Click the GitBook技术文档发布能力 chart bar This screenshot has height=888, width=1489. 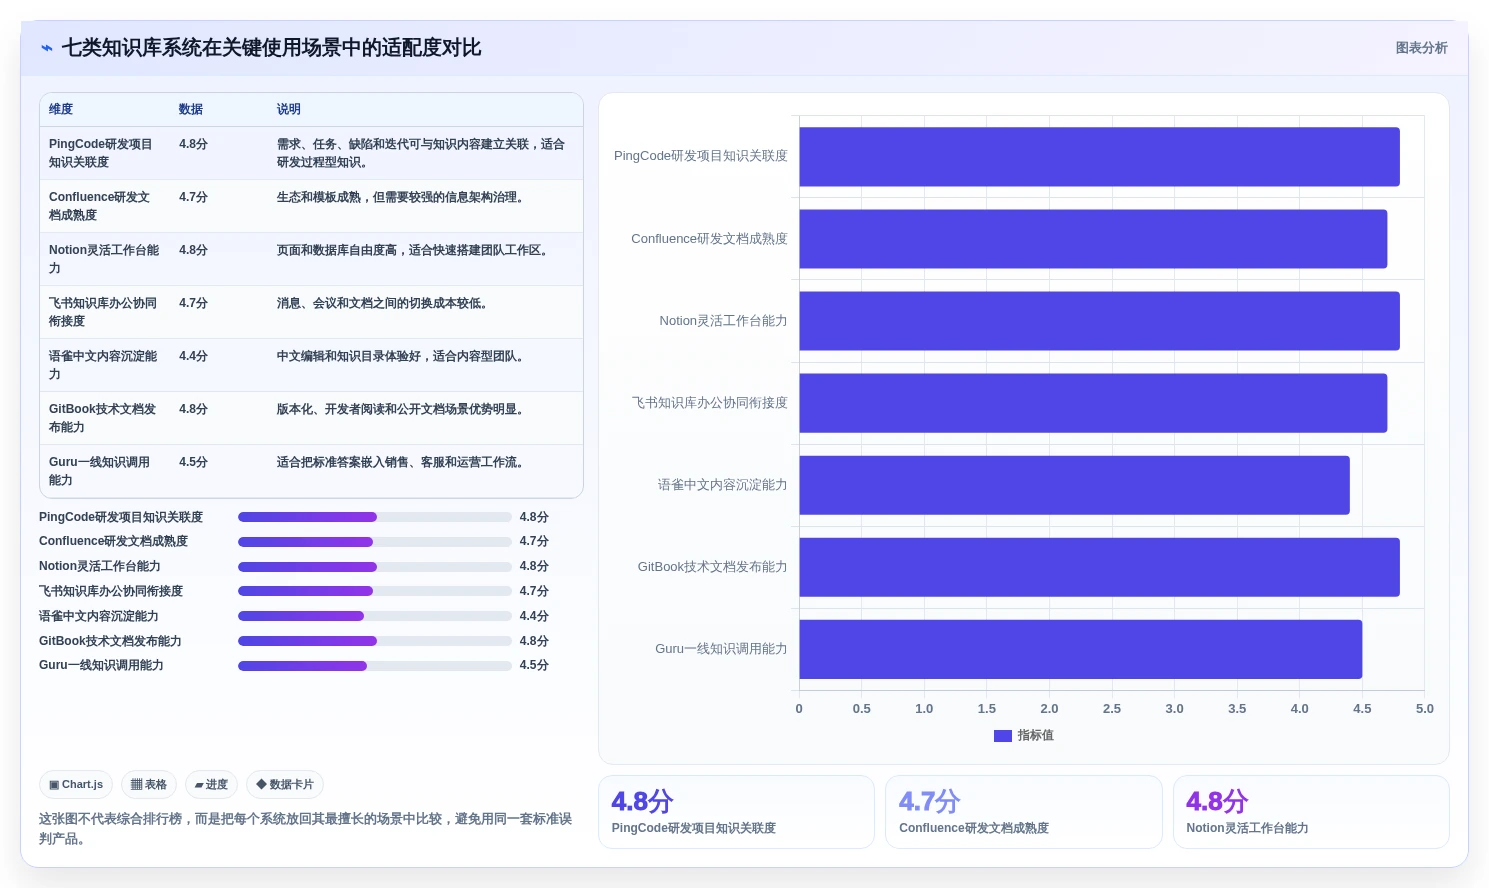[x=1099, y=567]
